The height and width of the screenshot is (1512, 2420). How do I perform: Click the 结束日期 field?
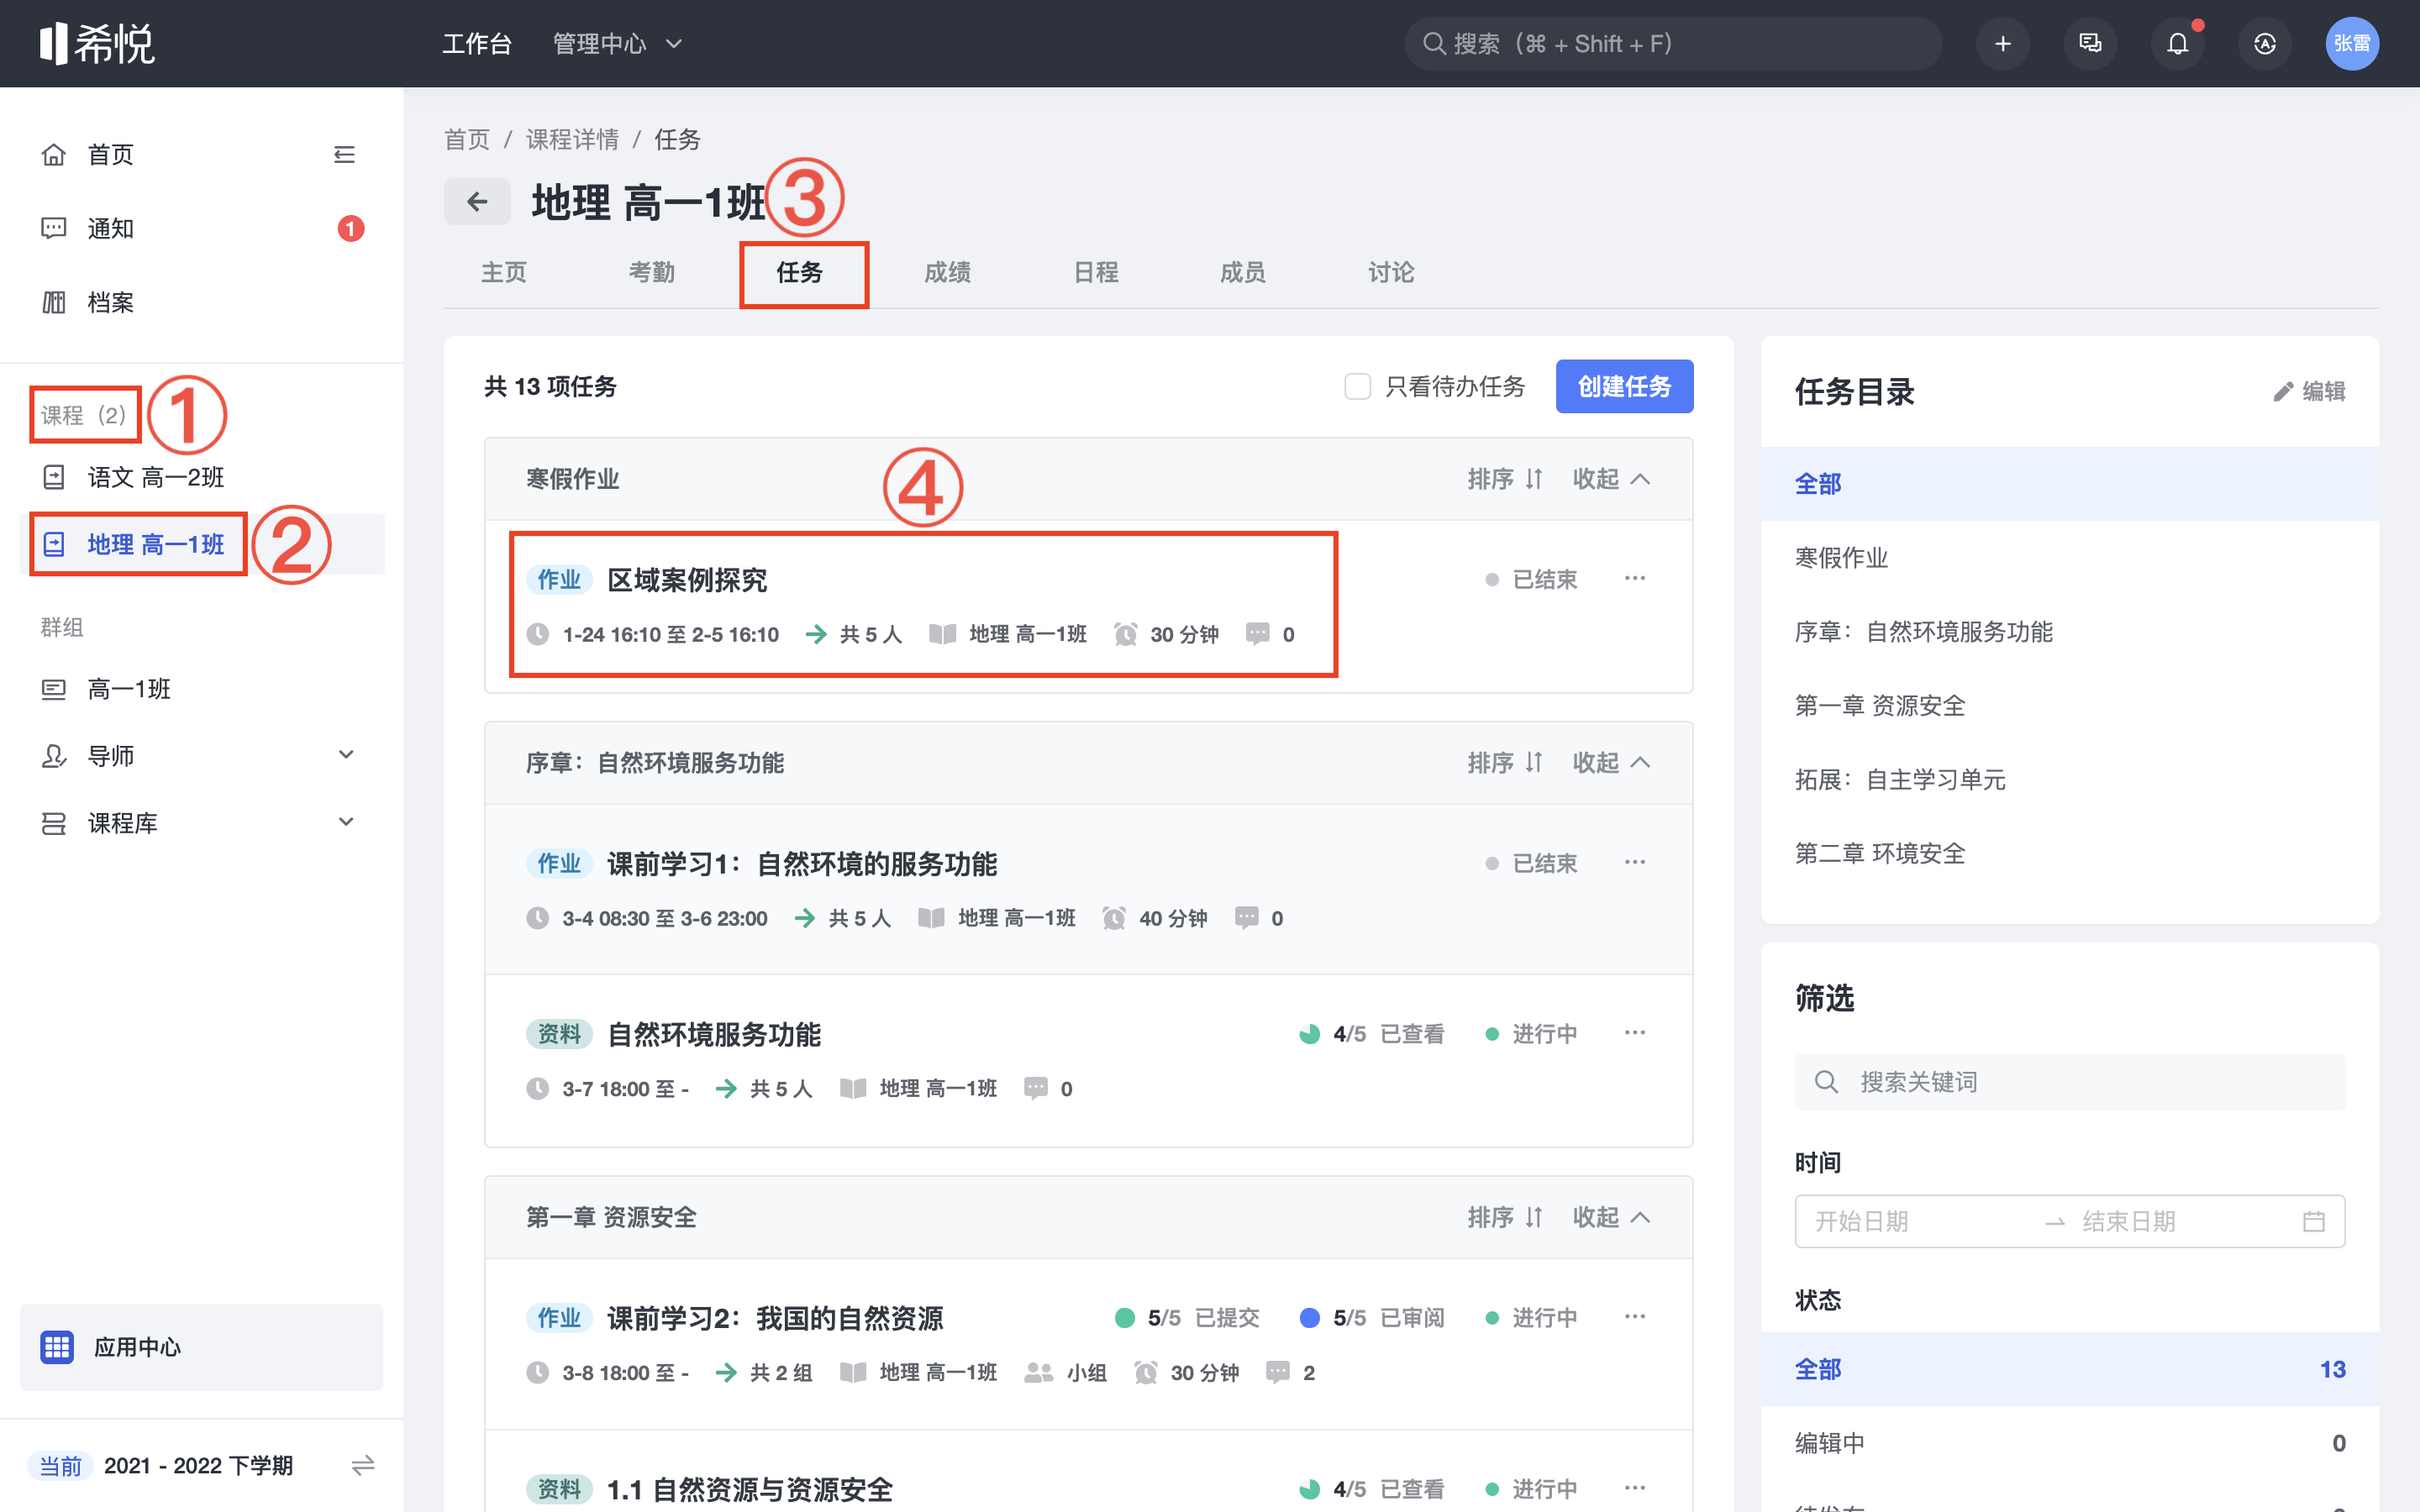point(2129,1221)
